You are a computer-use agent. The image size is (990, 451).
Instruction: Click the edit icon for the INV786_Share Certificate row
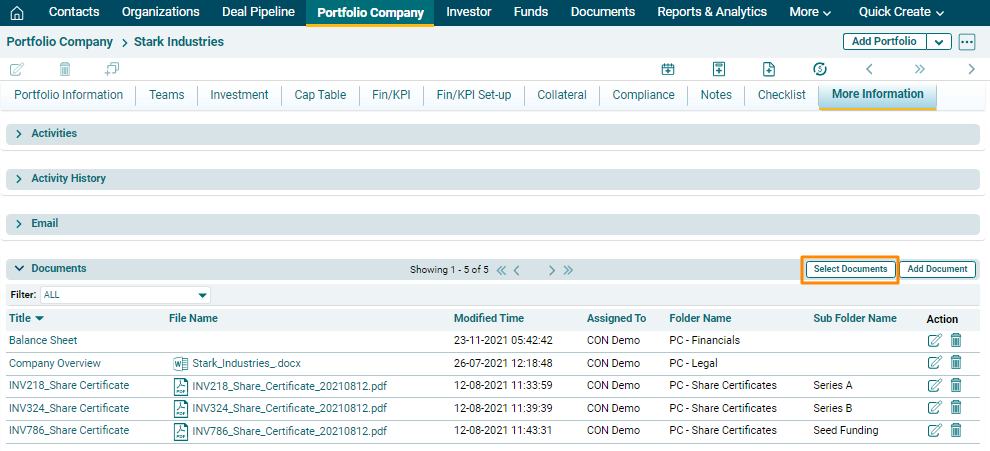pos(935,431)
